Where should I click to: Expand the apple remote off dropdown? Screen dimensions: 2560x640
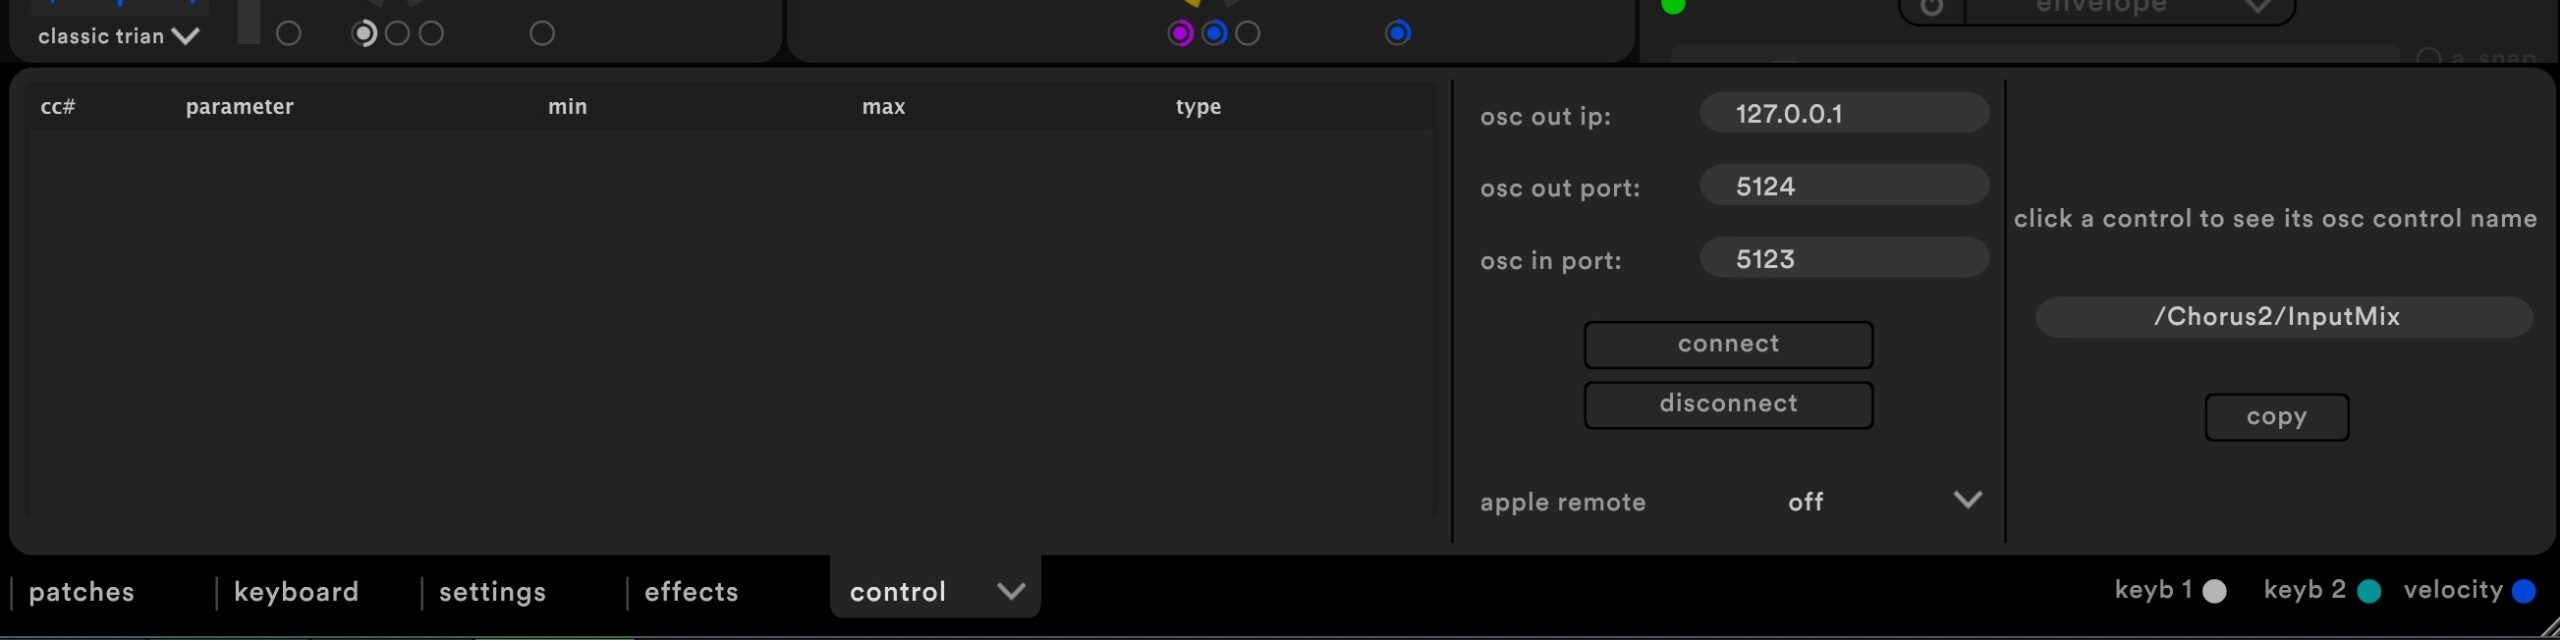click(x=1967, y=500)
